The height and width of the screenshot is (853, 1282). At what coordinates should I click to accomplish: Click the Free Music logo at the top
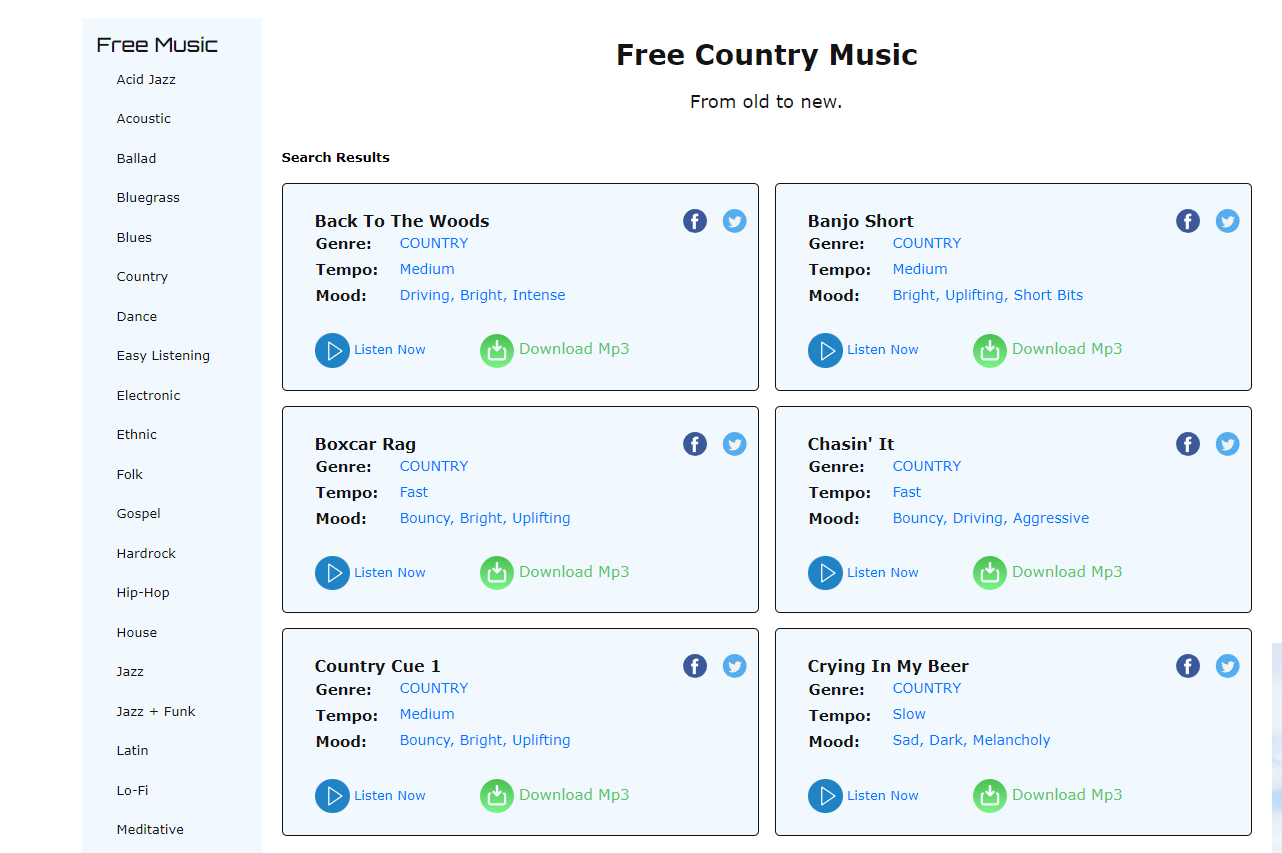click(x=156, y=44)
